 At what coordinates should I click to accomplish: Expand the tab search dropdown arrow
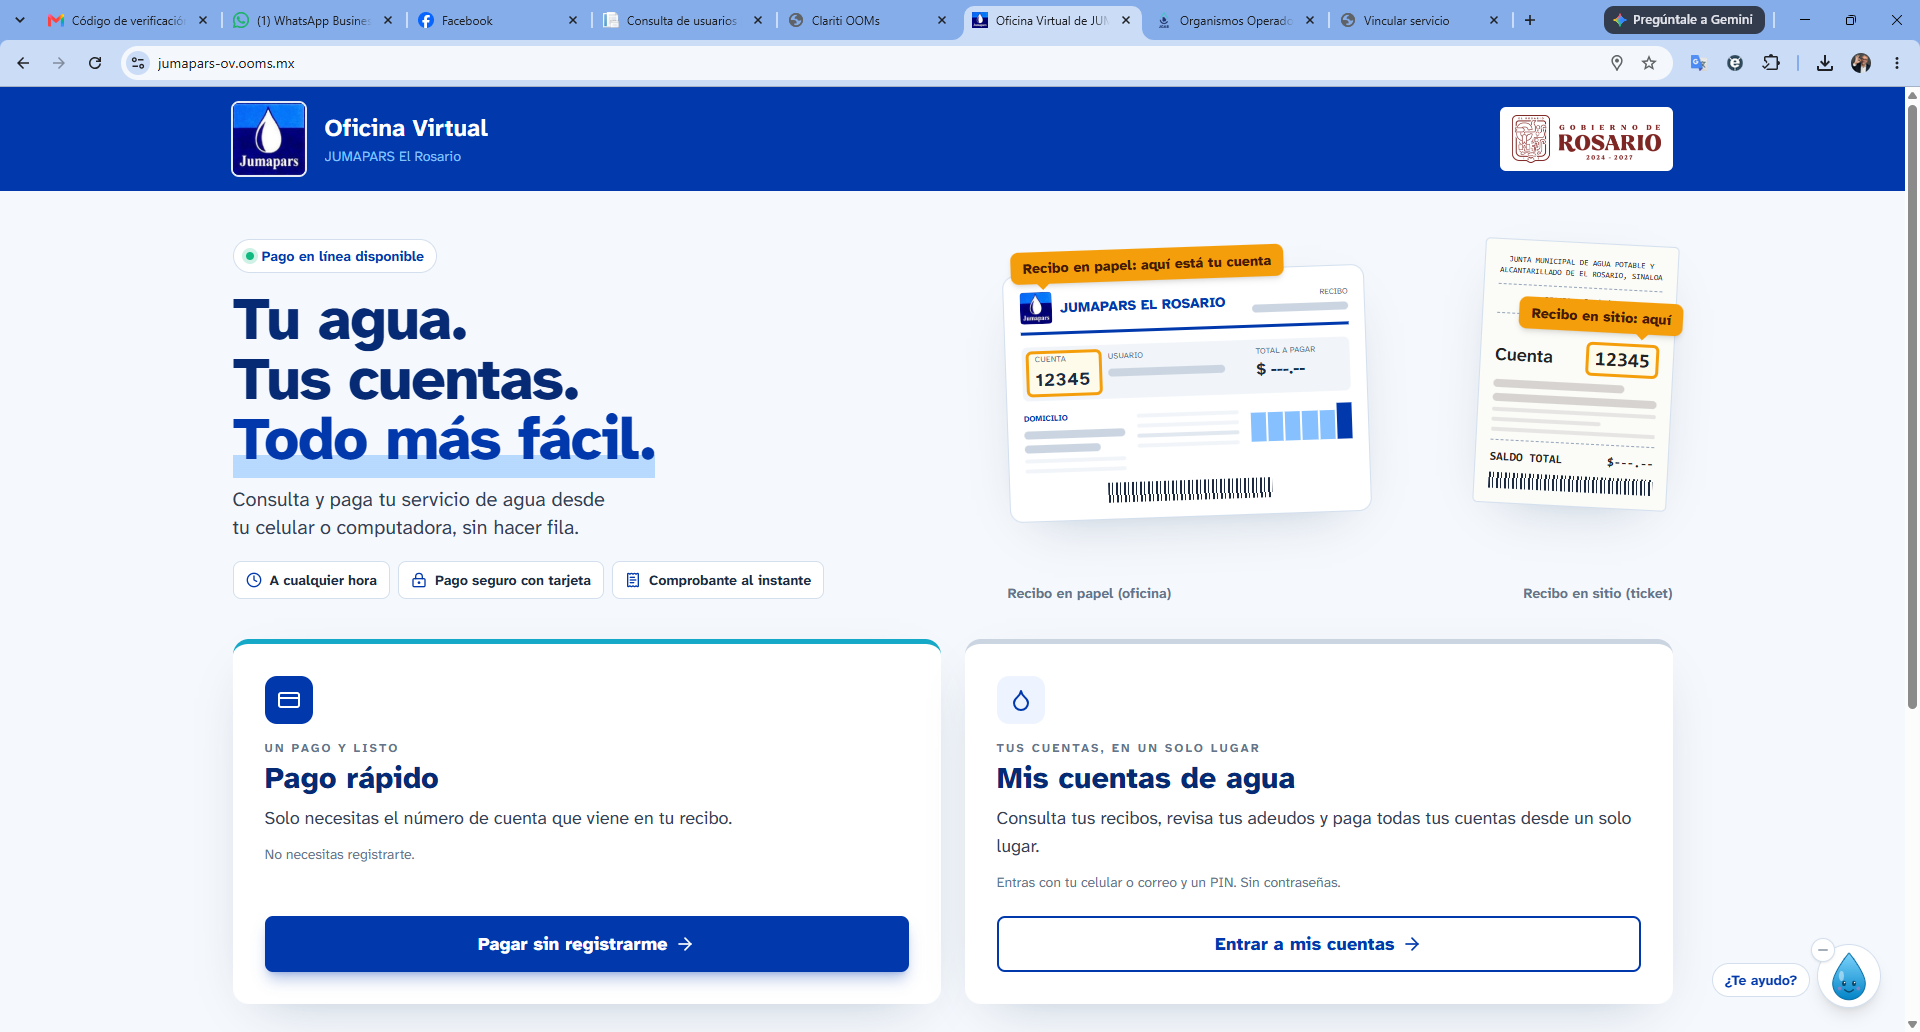click(x=20, y=20)
